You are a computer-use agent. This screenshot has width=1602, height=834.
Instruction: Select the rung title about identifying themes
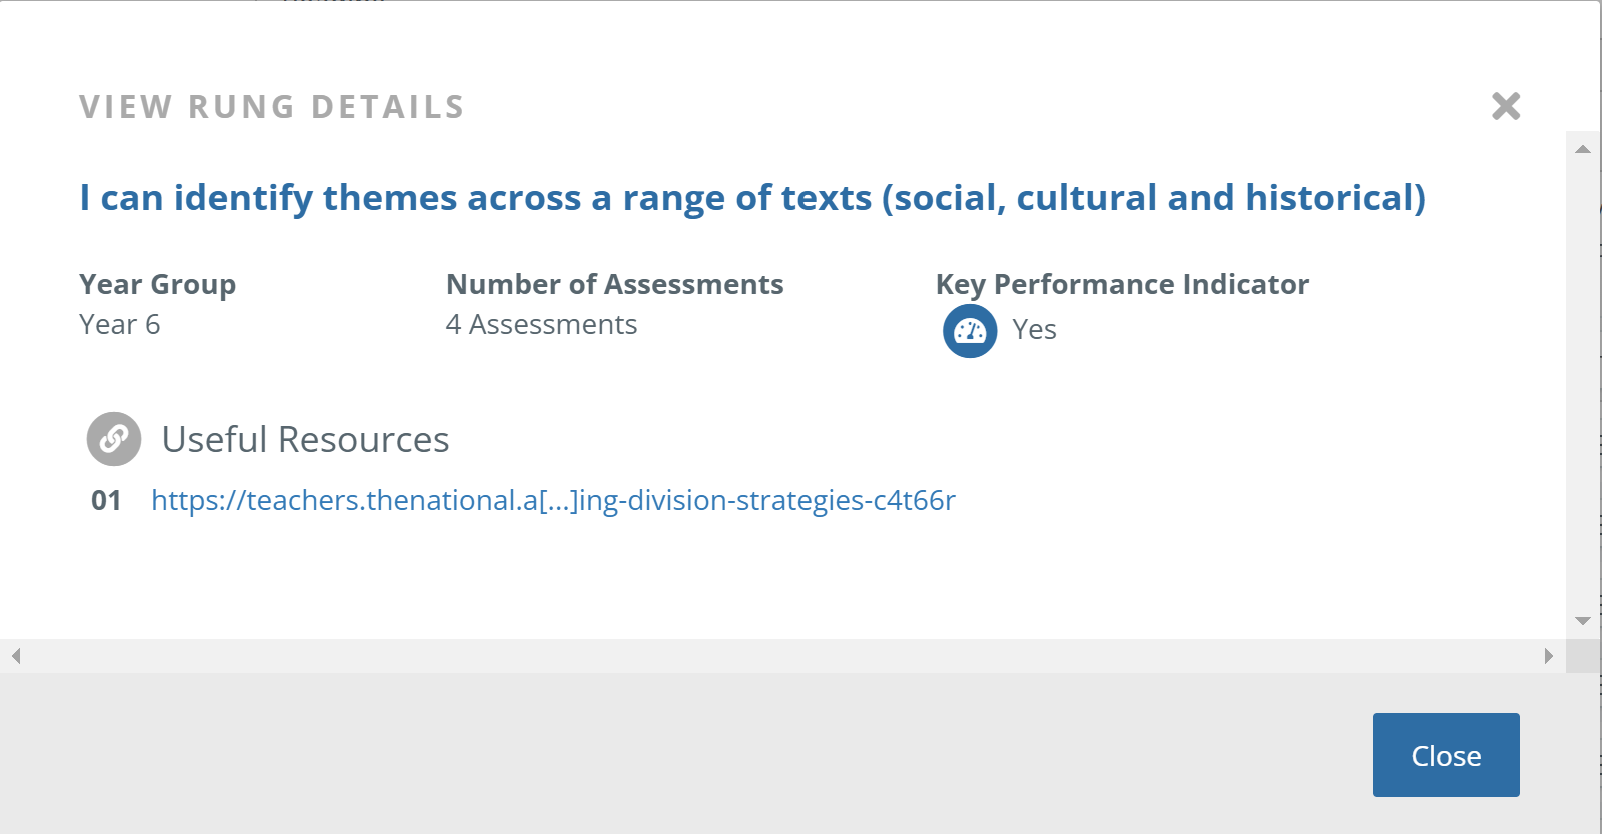pyautogui.click(x=752, y=198)
